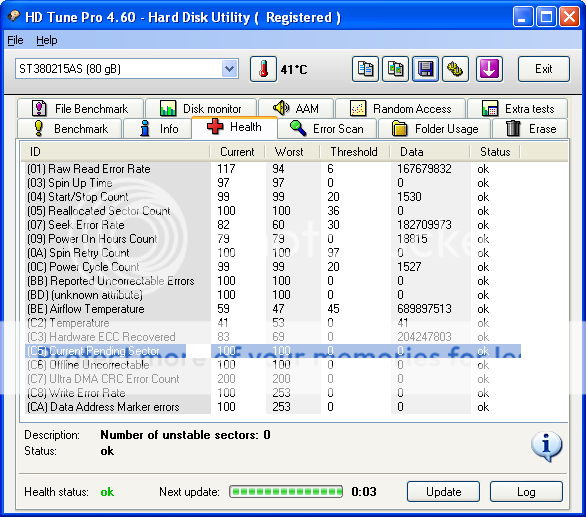Select the (C5) Current Pending Sector row
Viewport: 586px width, 517px height.
coord(273,351)
